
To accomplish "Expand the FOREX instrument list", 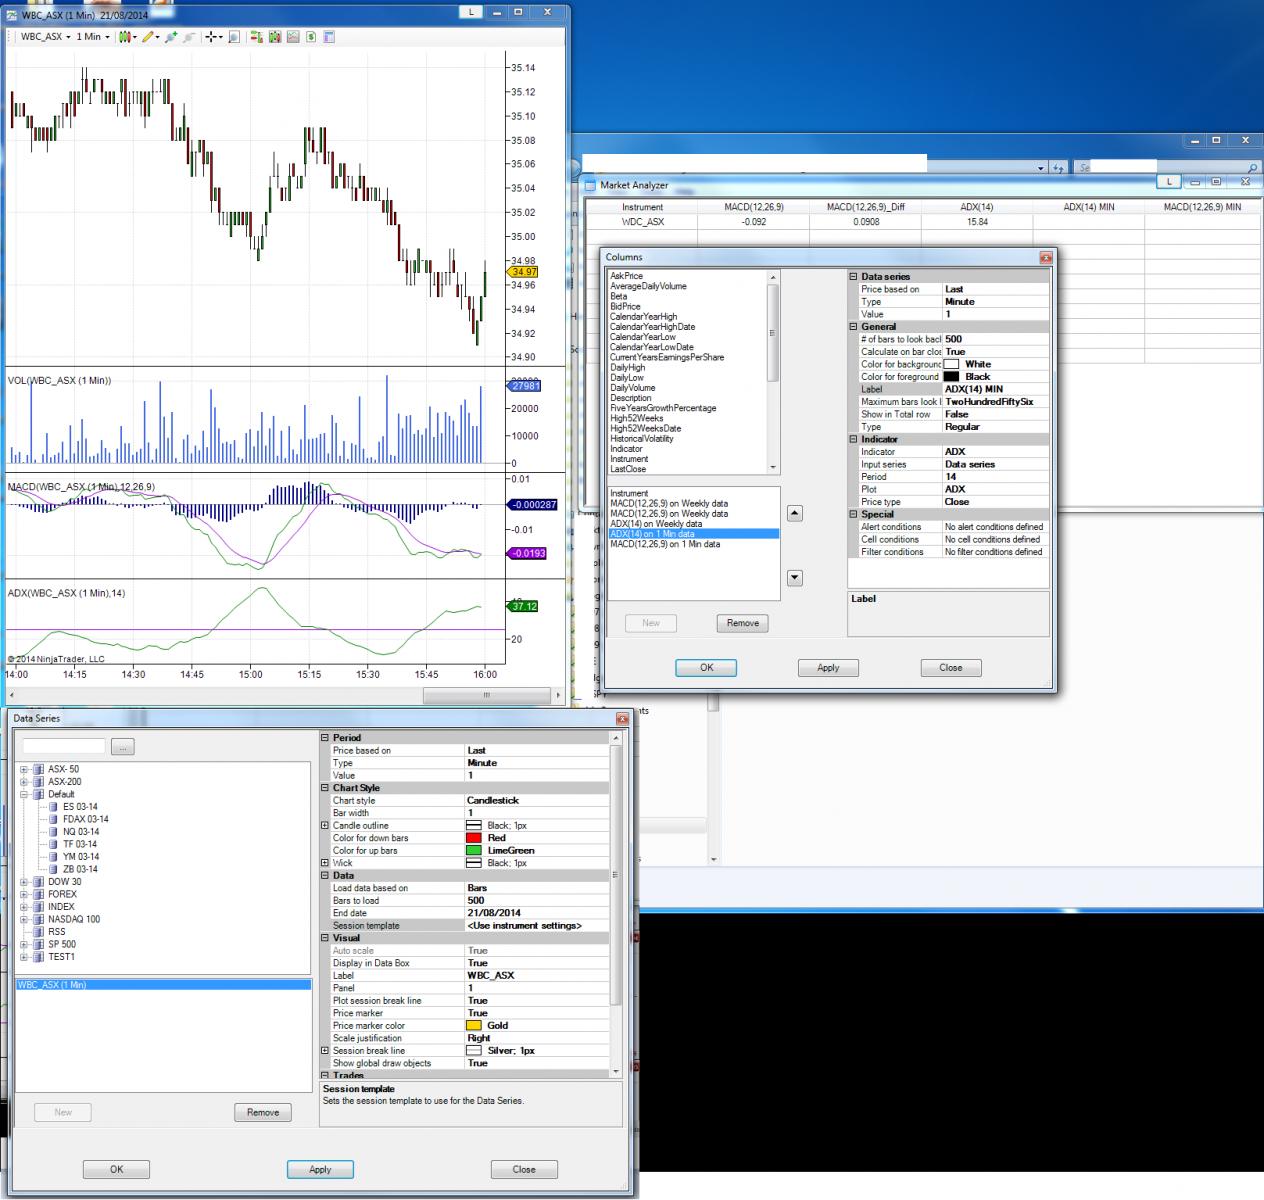I will tap(24, 895).
